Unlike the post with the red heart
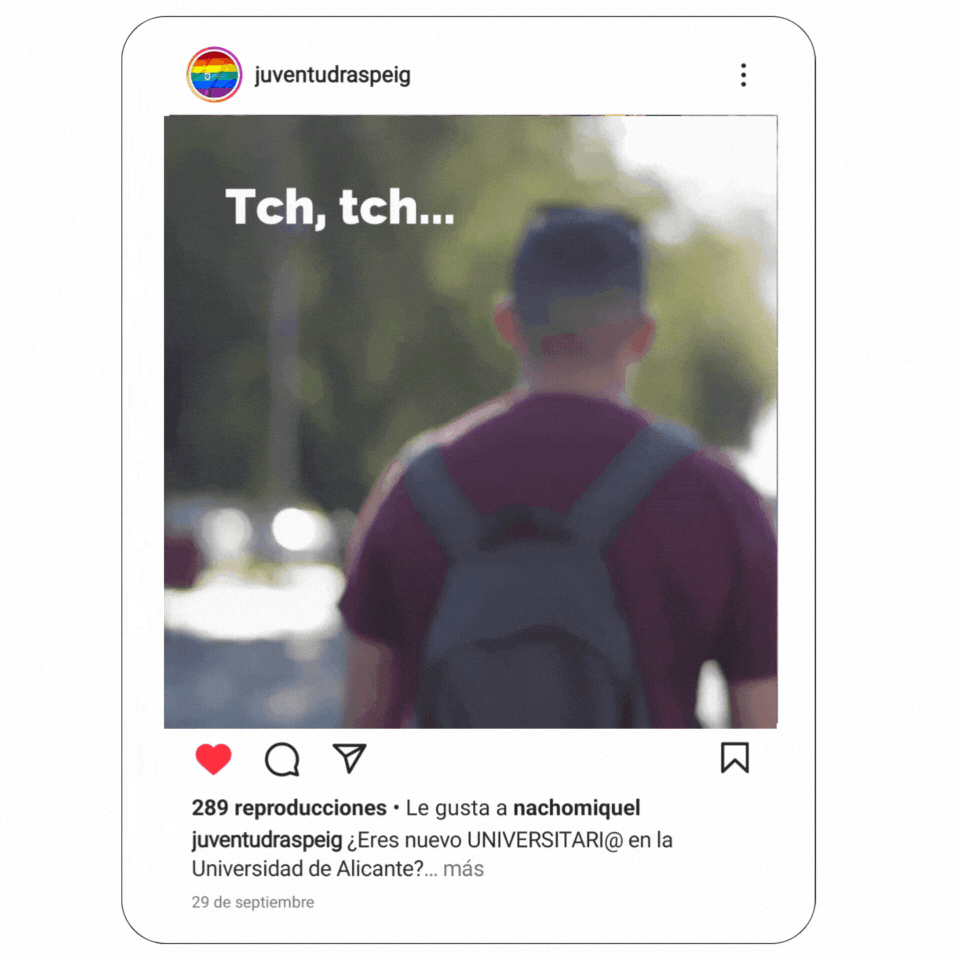The image size is (960, 960). (213, 759)
